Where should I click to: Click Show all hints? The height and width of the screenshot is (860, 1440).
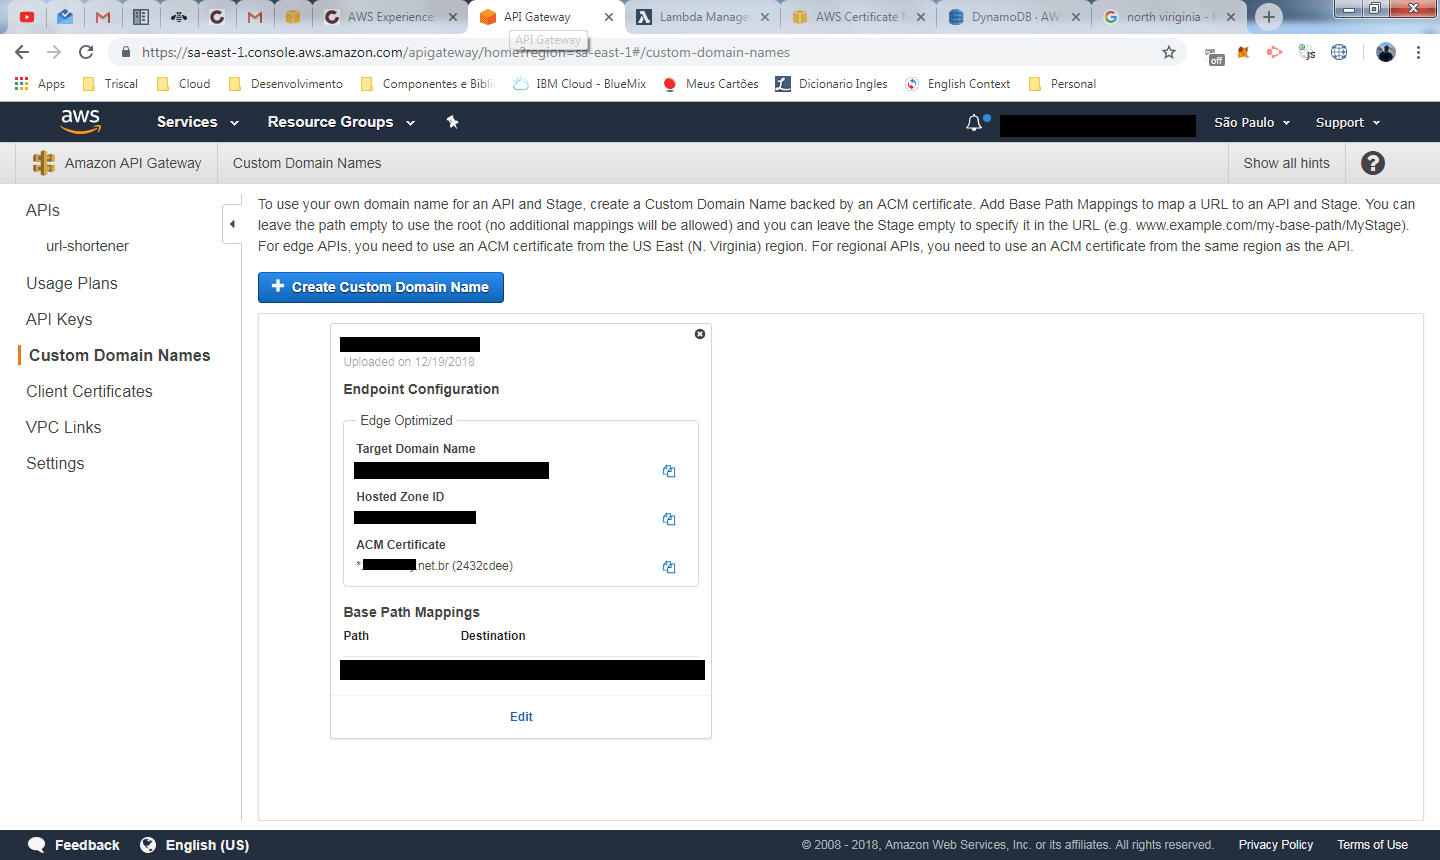[x=1286, y=163]
